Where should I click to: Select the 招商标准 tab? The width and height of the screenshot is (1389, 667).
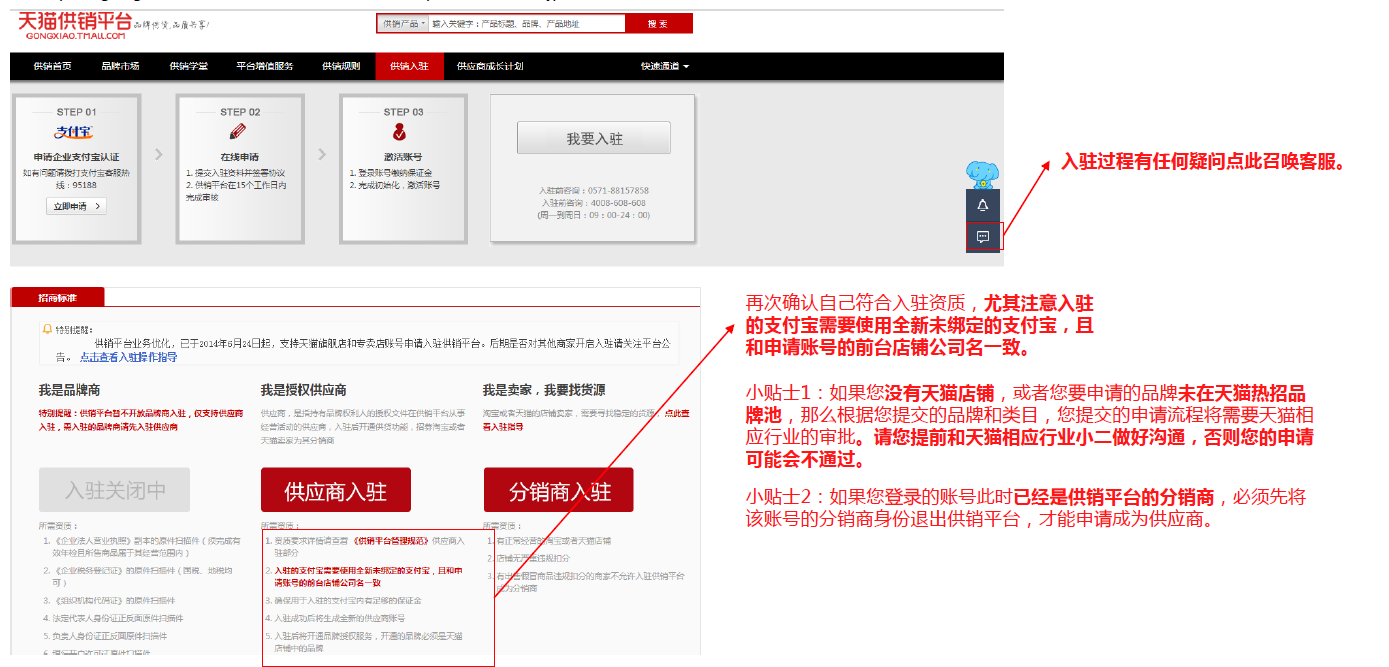point(57,297)
